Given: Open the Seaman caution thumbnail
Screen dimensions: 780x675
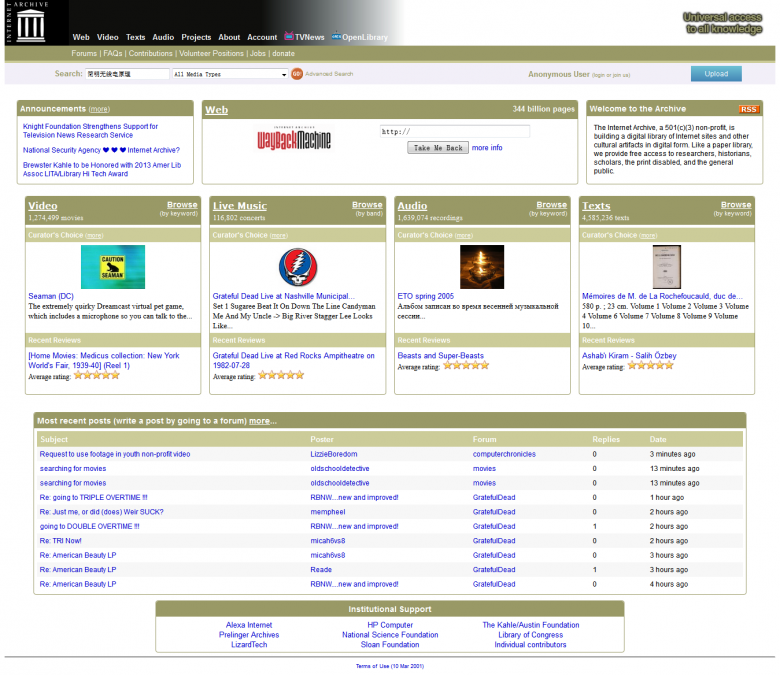Looking at the screenshot, I should 112,267.
